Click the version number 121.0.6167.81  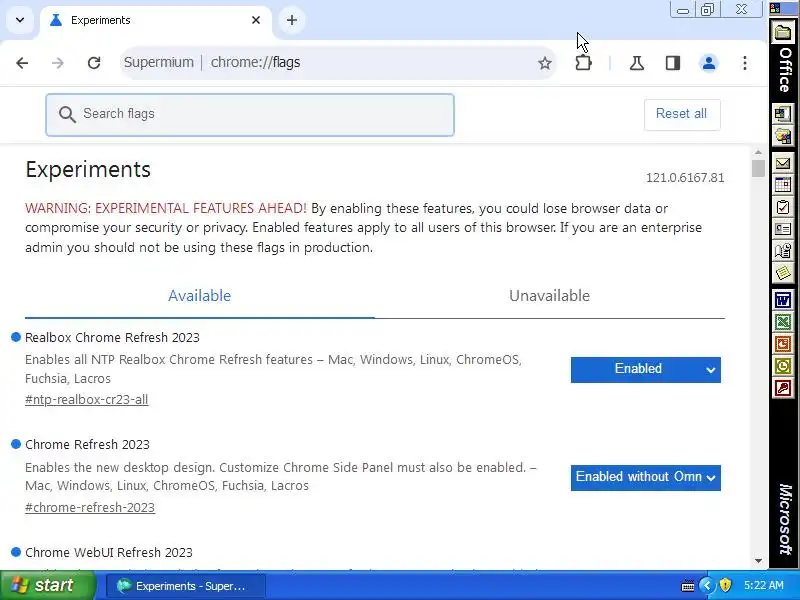(x=685, y=178)
